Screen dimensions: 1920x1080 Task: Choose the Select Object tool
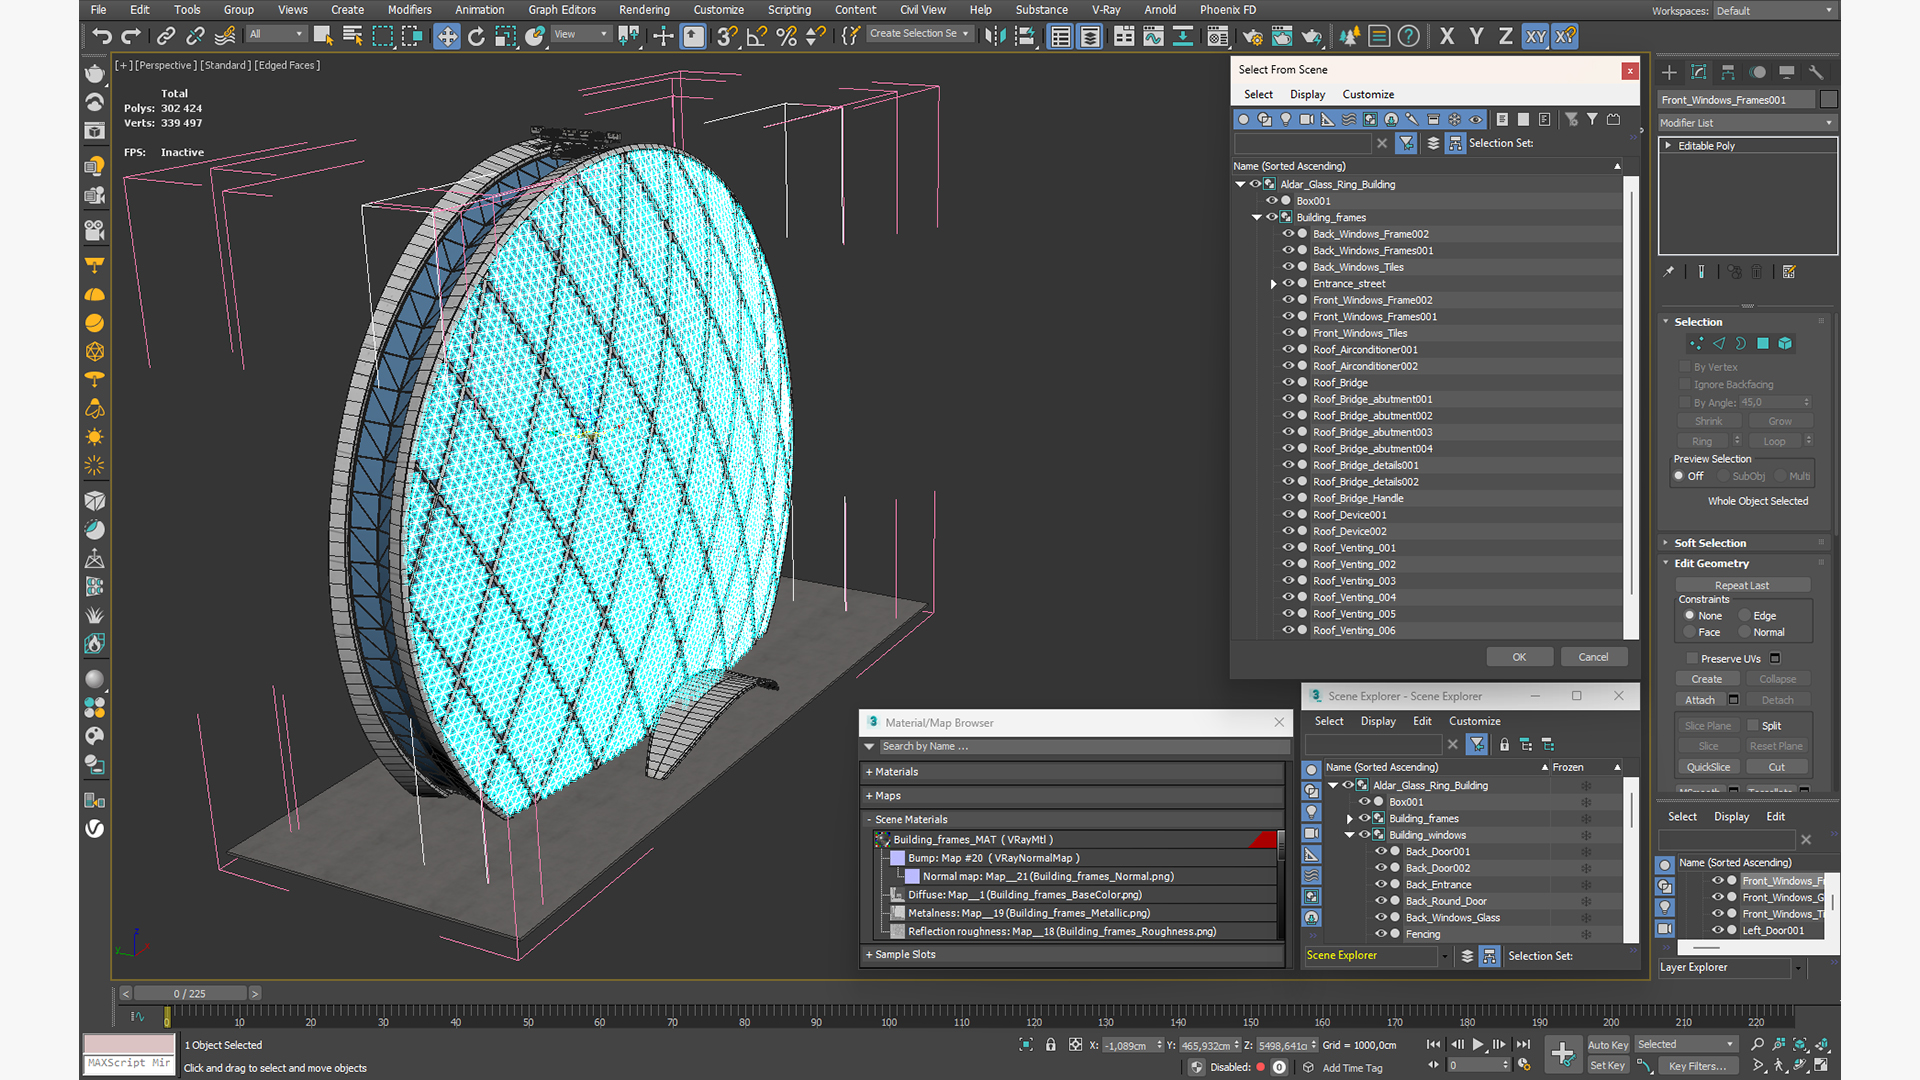323,37
